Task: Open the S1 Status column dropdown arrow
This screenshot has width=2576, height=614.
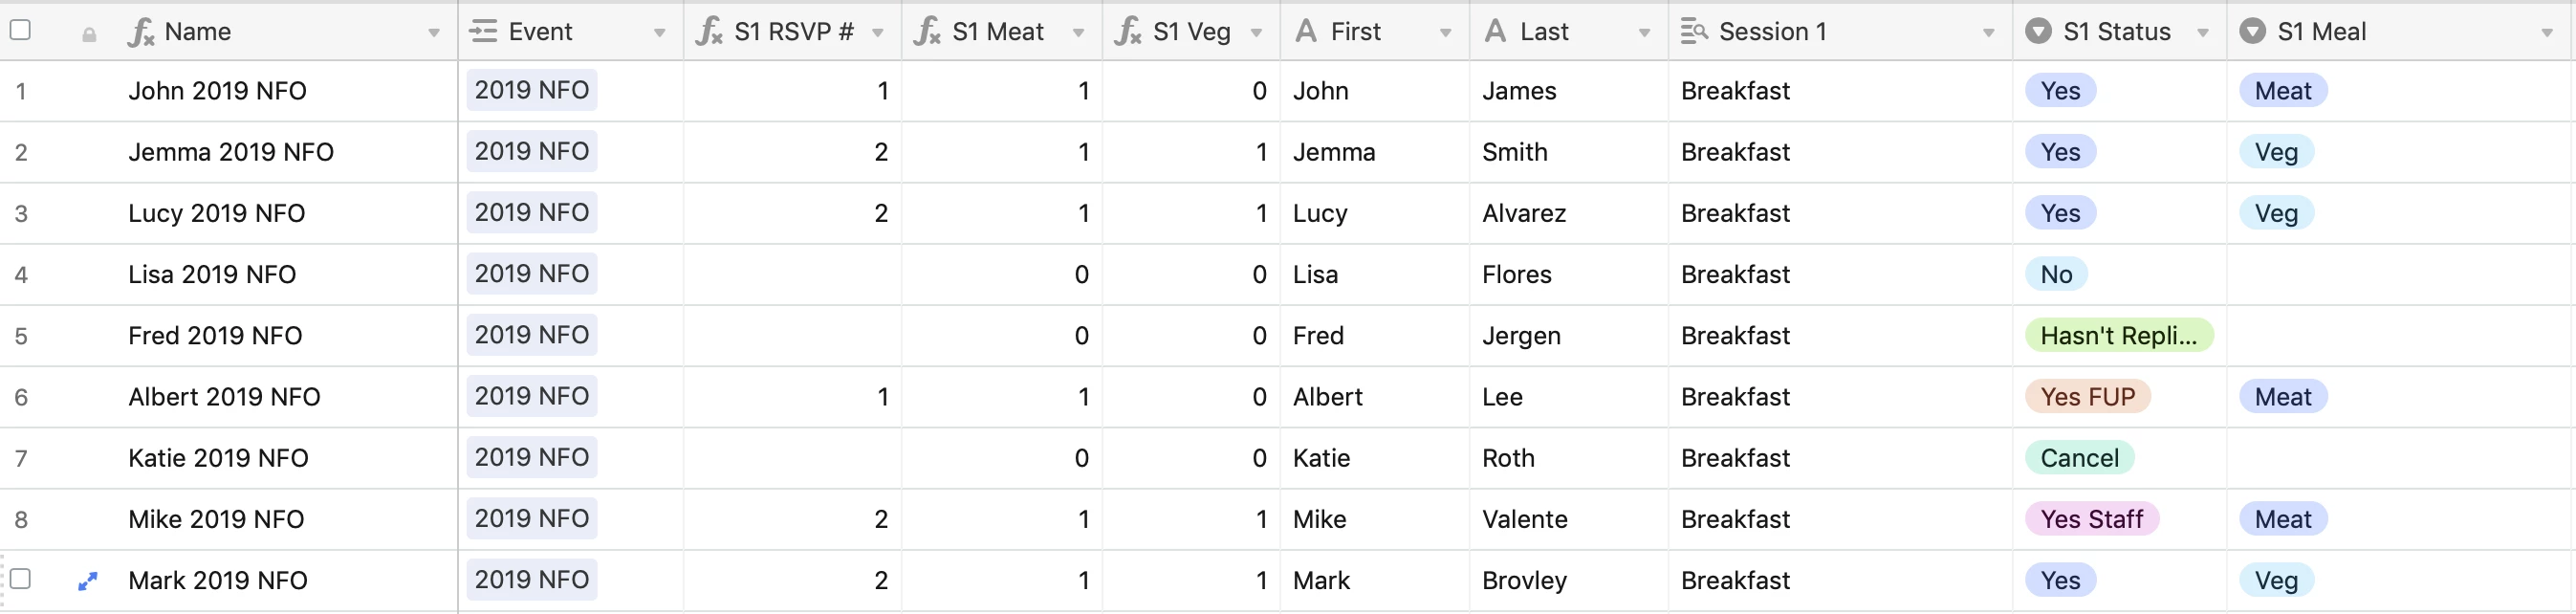Action: (x=2203, y=33)
